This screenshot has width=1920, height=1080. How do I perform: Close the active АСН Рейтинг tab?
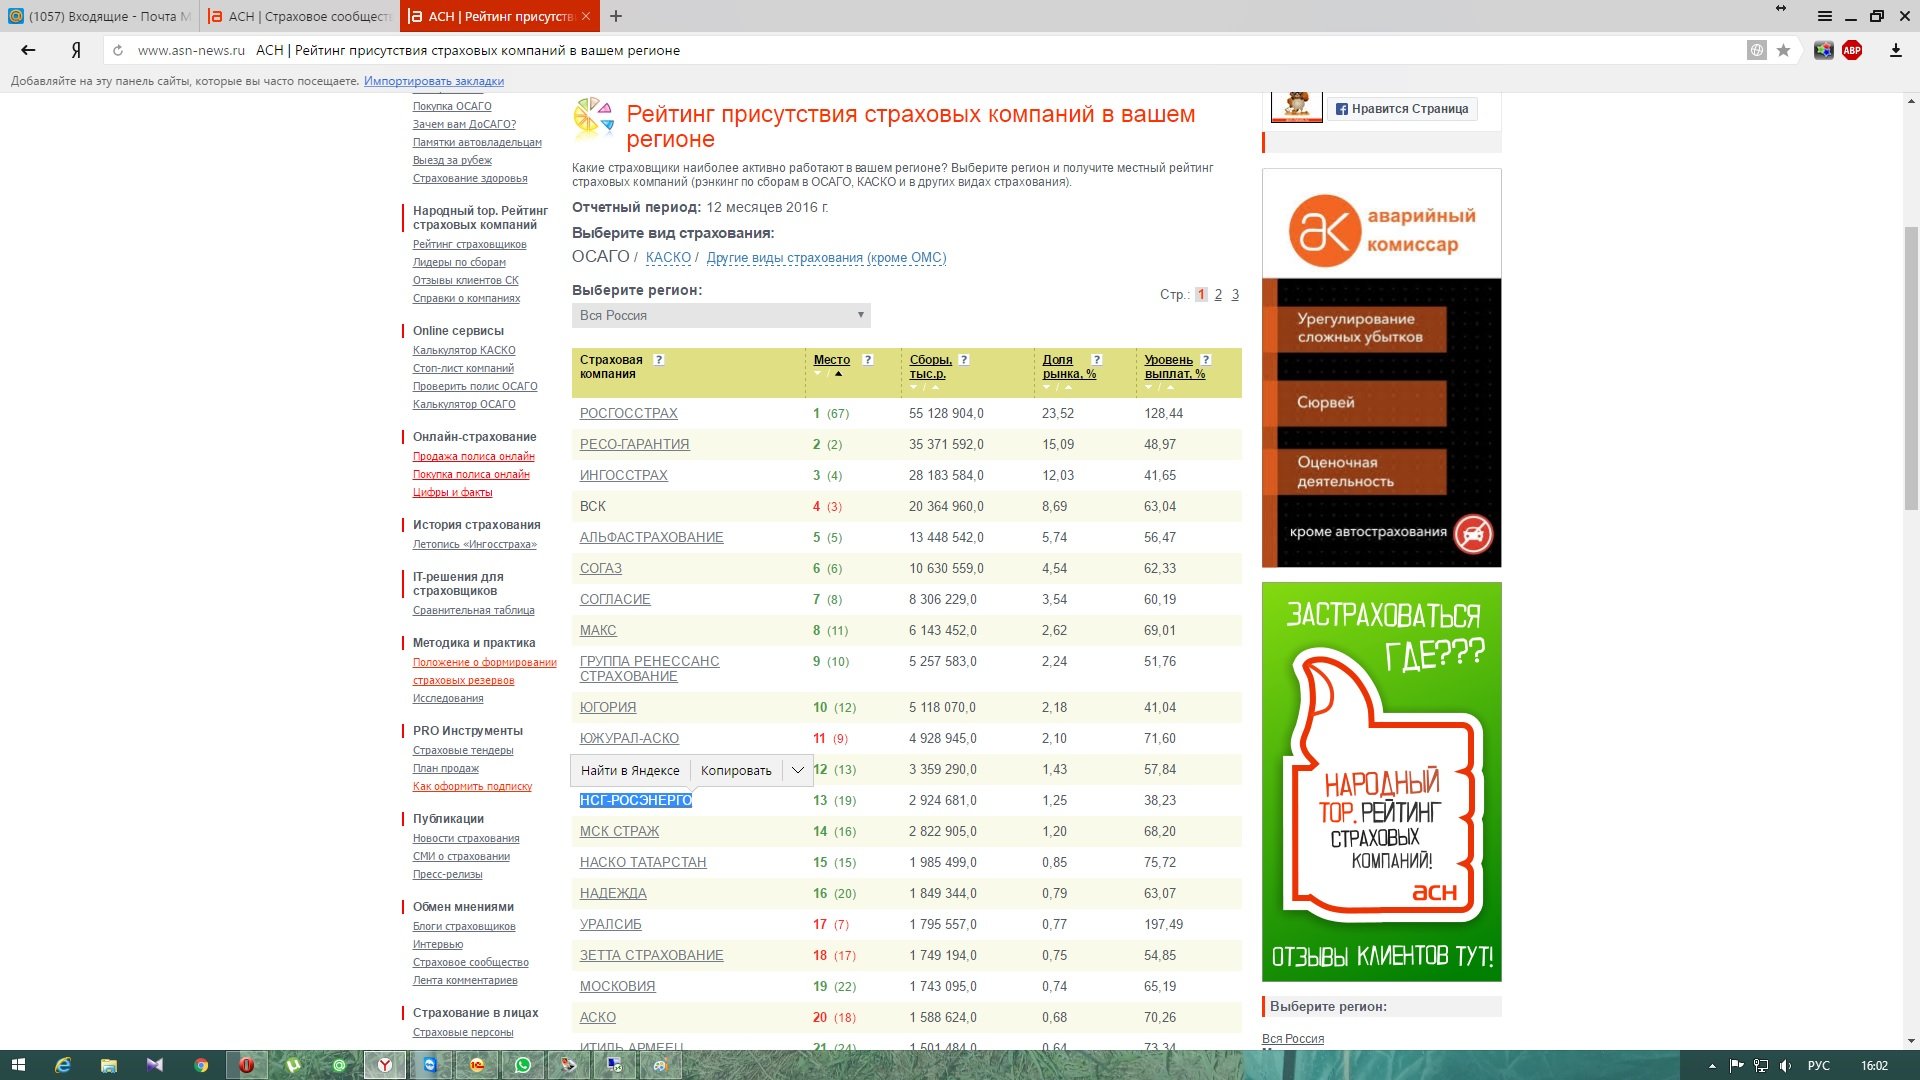click(586, 16)
